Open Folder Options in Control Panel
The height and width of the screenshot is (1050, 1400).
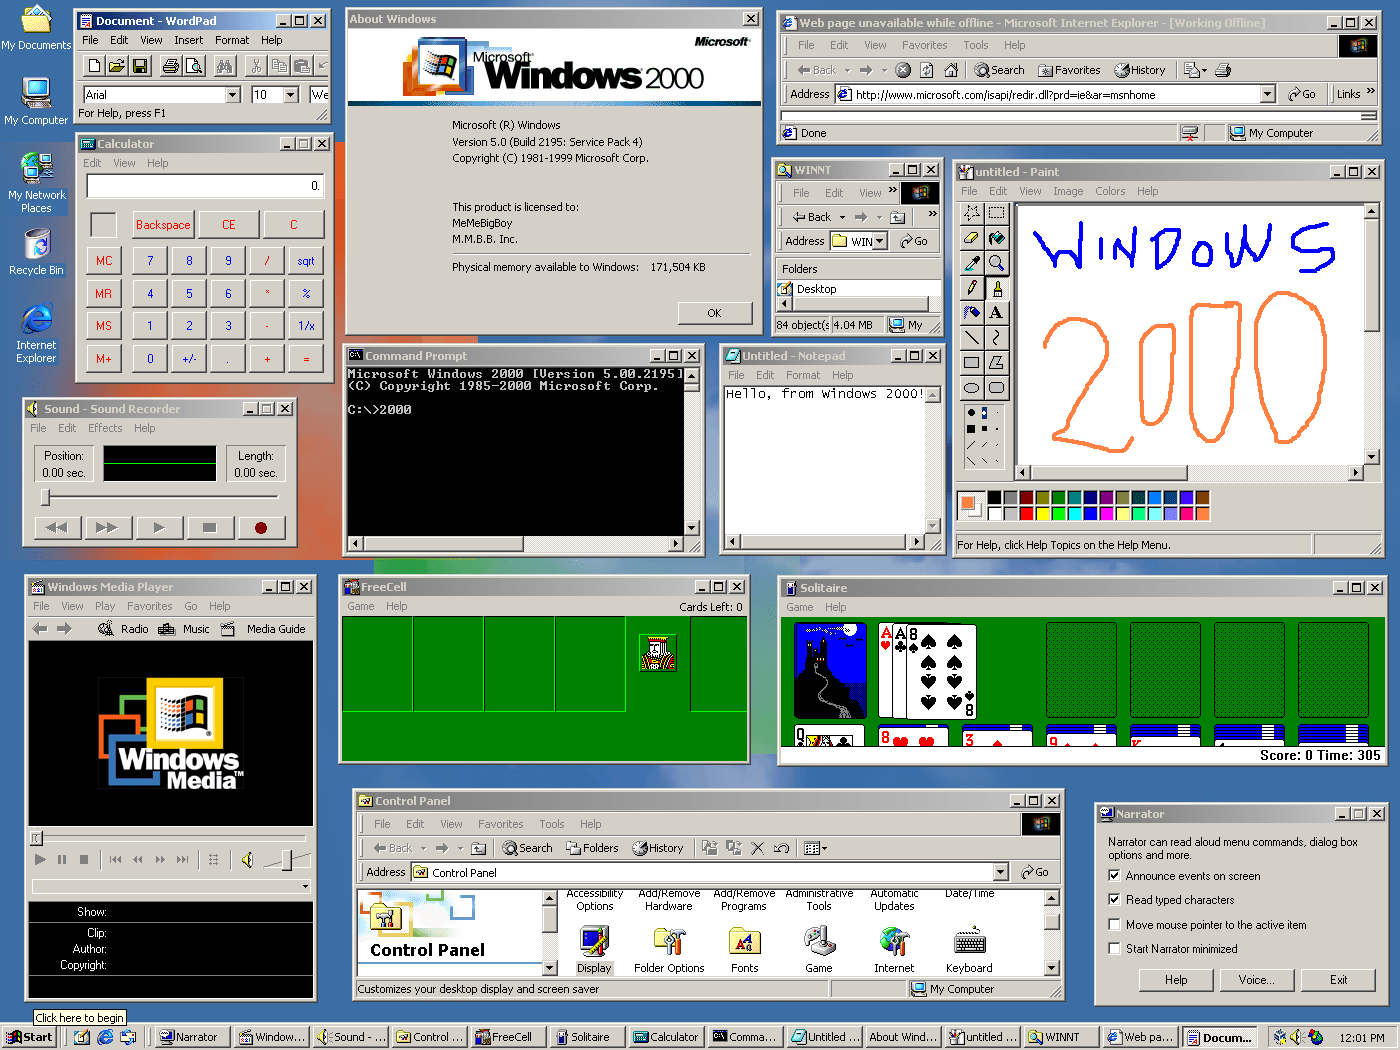669,950
